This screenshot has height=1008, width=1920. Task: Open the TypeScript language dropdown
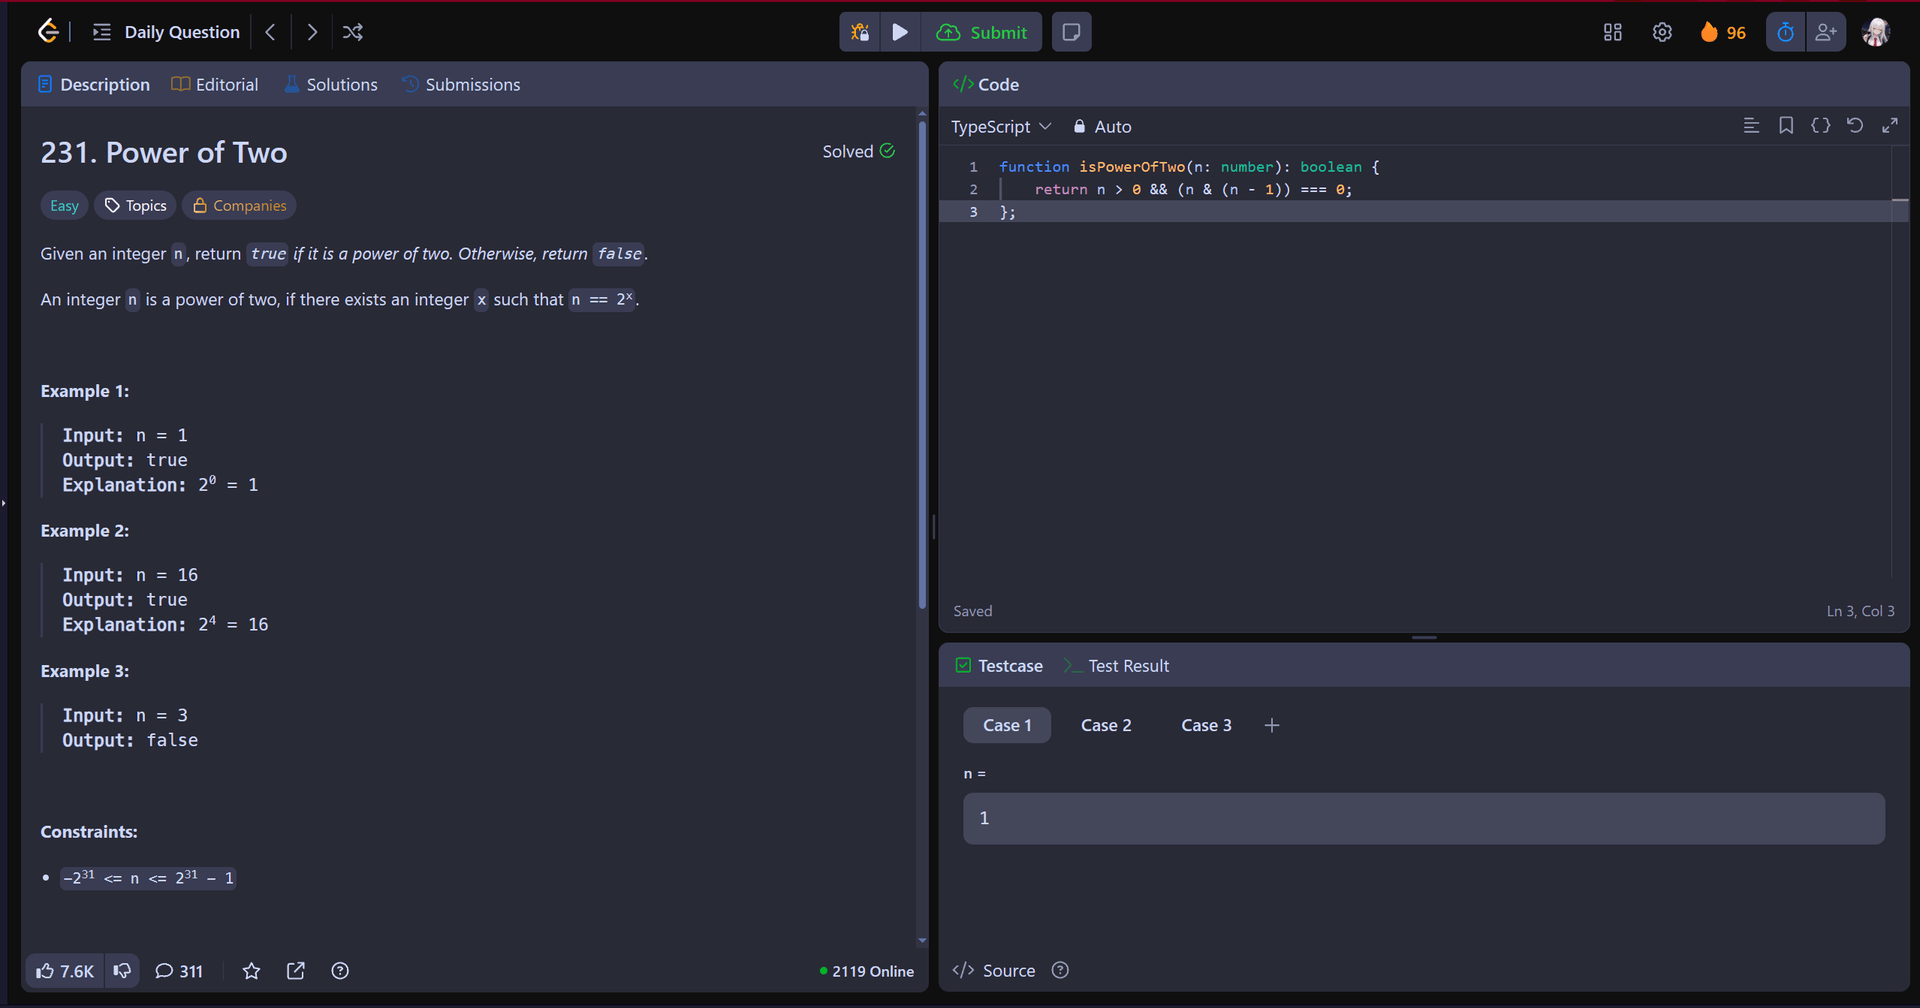click(x=1002, y=126)
